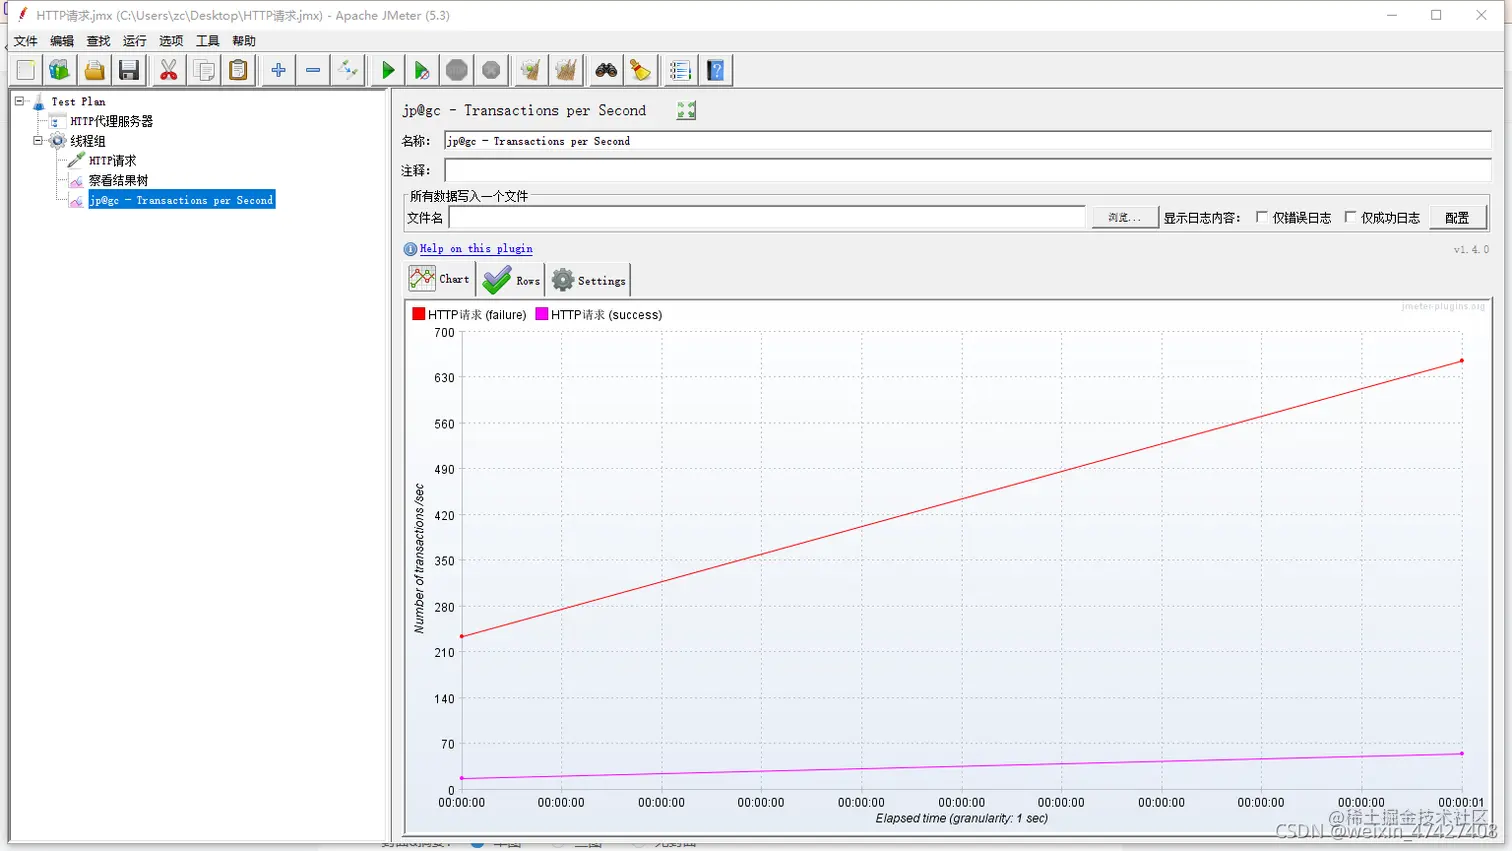Enable the 仅错误日志 checkbox

tap(1262, 217)
